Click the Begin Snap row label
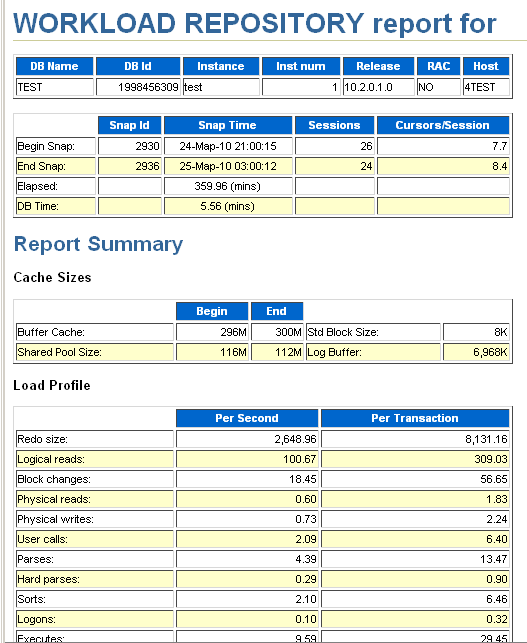This screenshot has width=527, height=643. (56, 146)
